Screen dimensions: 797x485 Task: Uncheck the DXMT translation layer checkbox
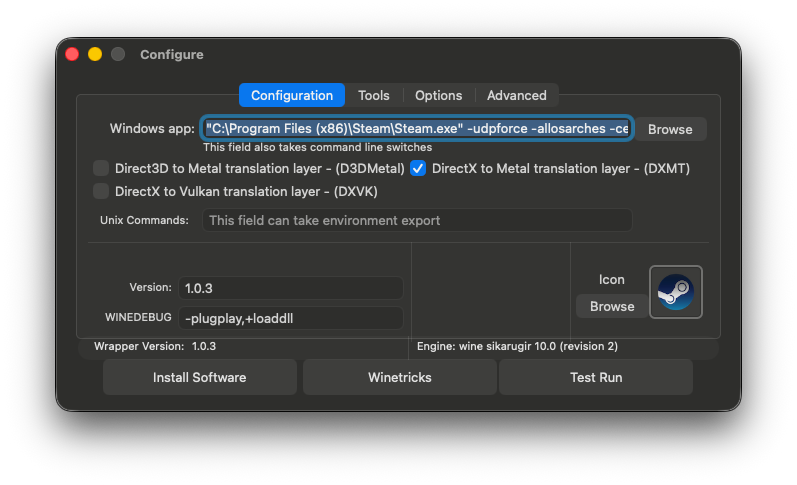point(418,168)
